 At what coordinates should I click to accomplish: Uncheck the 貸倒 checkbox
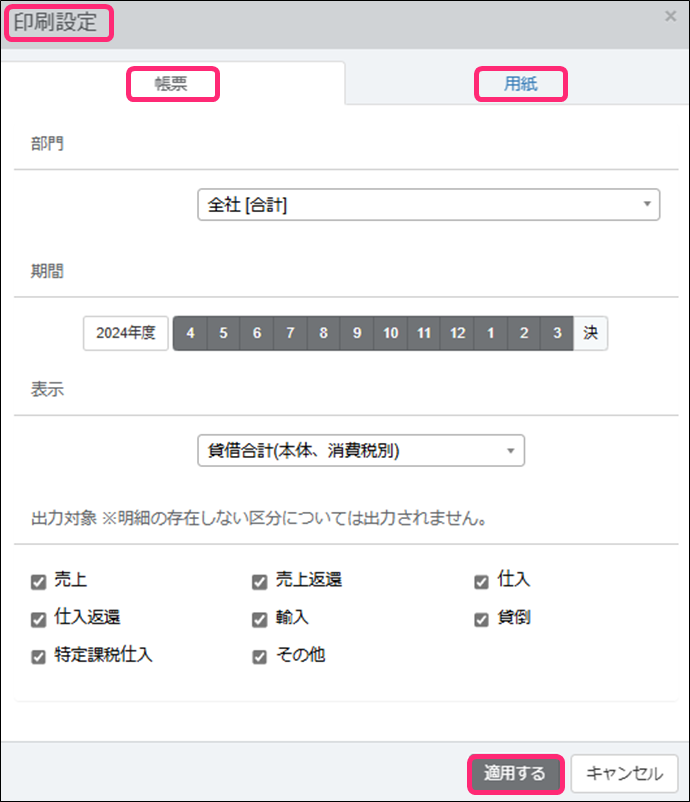[x=481, y=620]
